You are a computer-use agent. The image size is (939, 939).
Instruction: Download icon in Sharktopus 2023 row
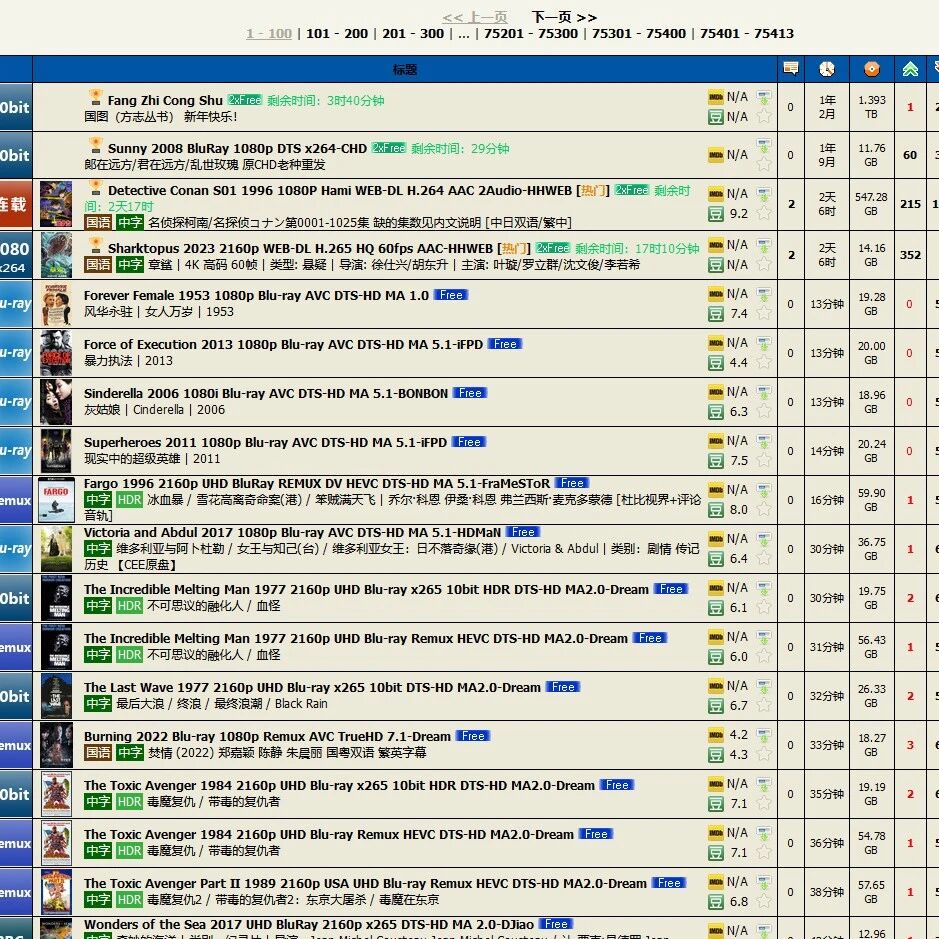pyautogui.click(x=764, y=245)
